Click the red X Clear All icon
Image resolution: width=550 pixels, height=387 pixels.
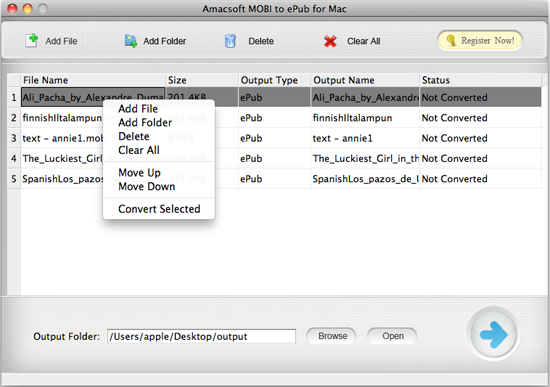click(x=330, y=41)
